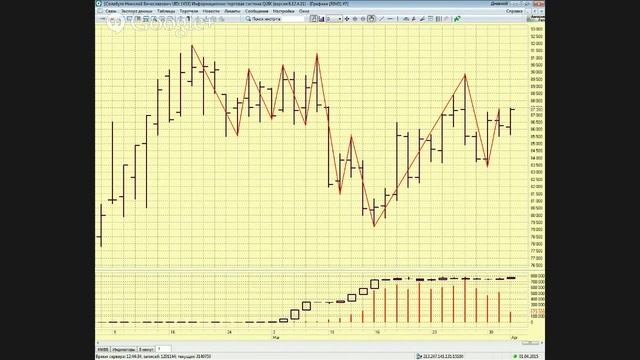Select the crosshair cursor tool

(347, 19)
